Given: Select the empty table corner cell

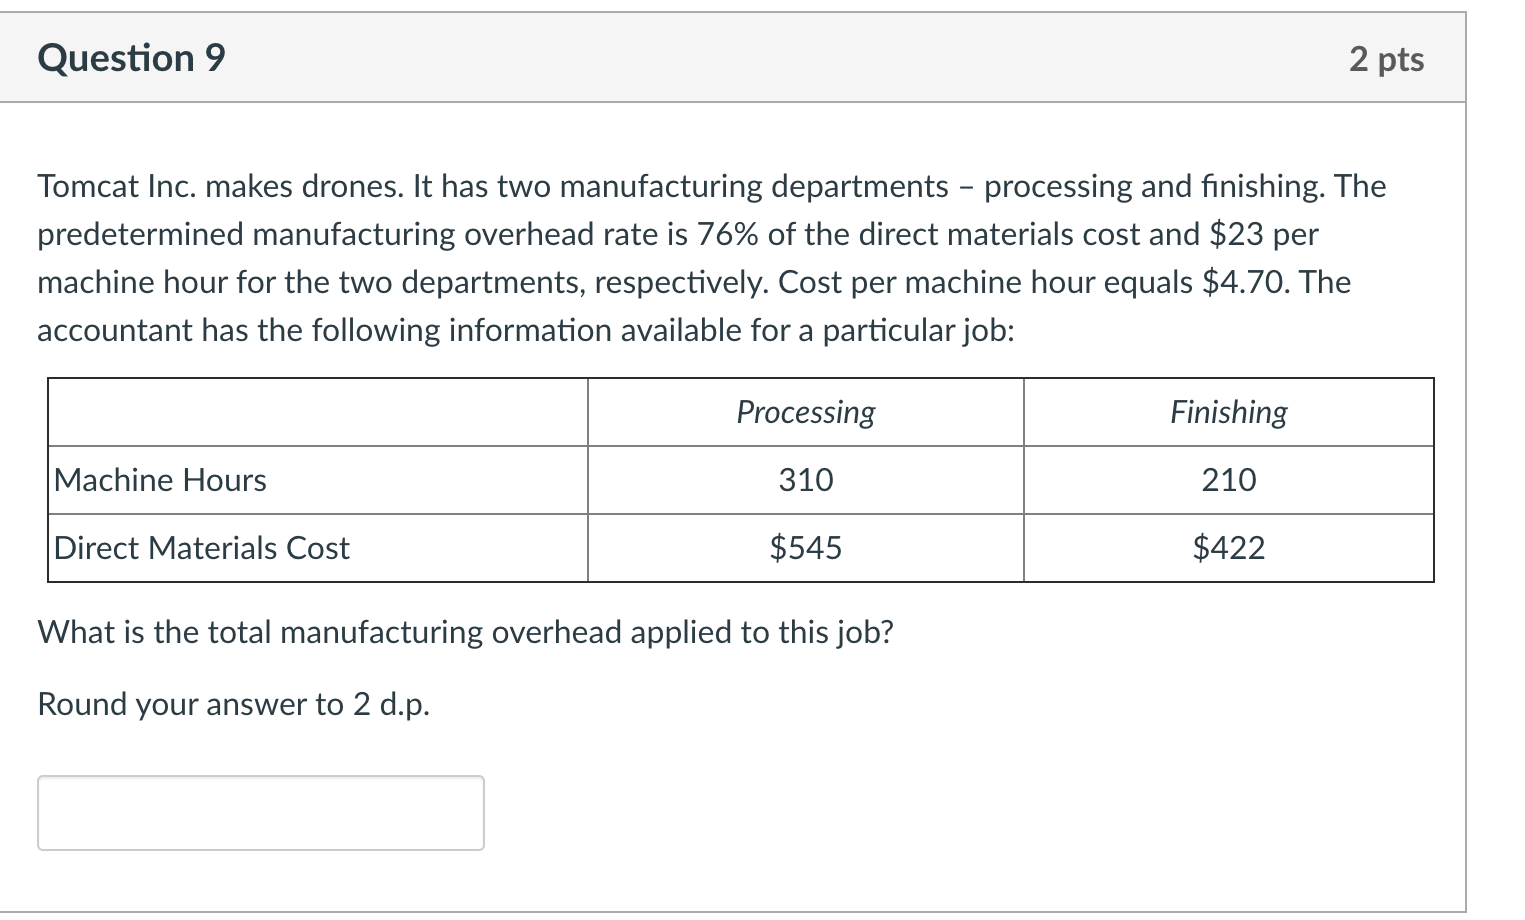Looking at the screenshot, I should (315, 412).
